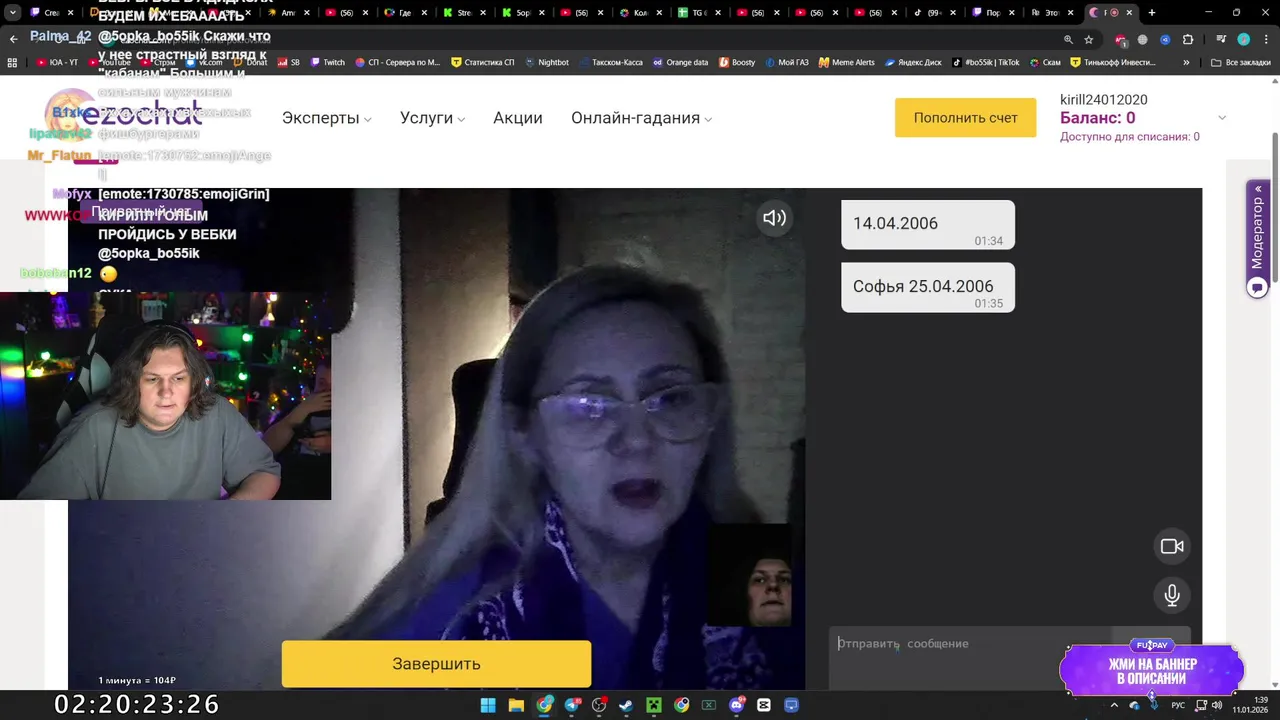Toggle the camera icon in chat panel
Screen dimensions: 1280x720
[1172, 546]
